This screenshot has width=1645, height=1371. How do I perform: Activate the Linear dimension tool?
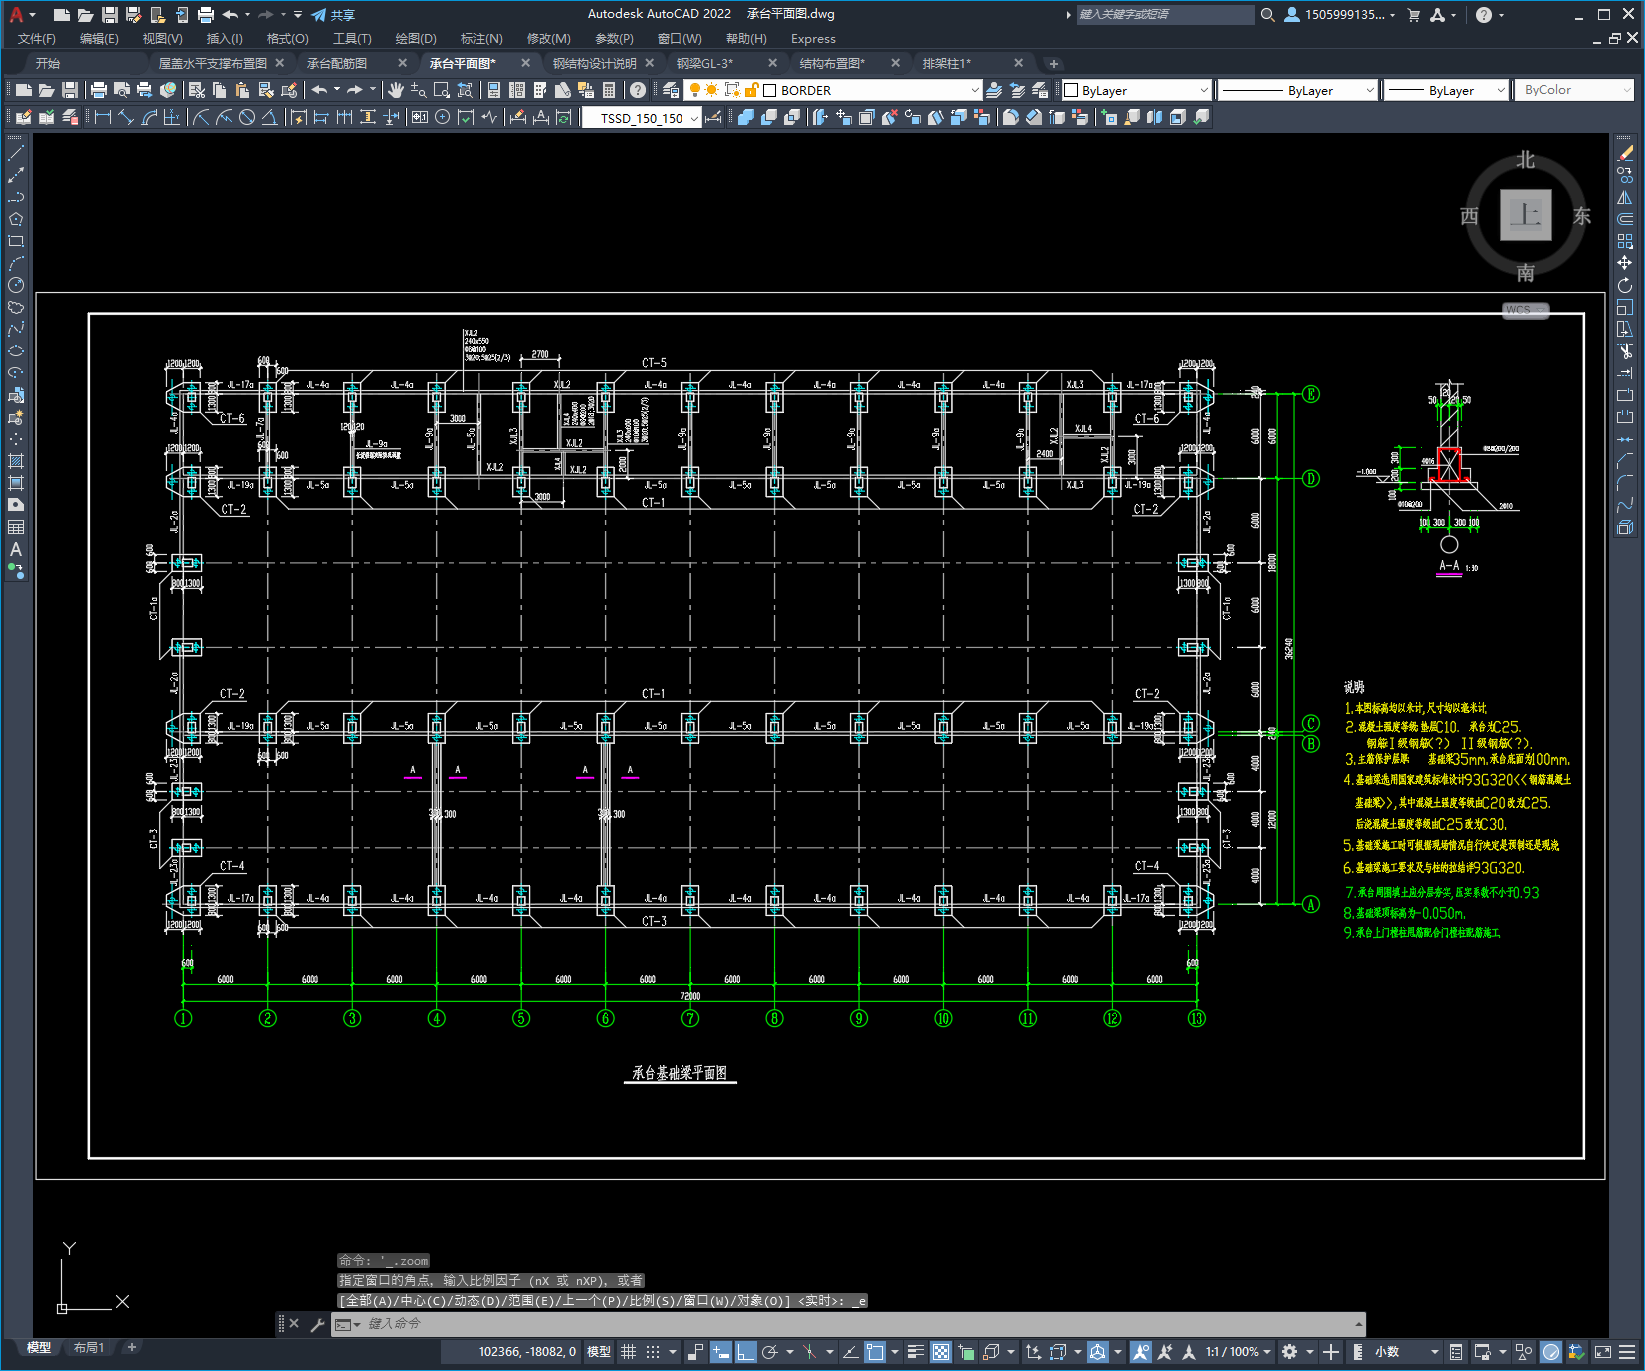point(102,117)
